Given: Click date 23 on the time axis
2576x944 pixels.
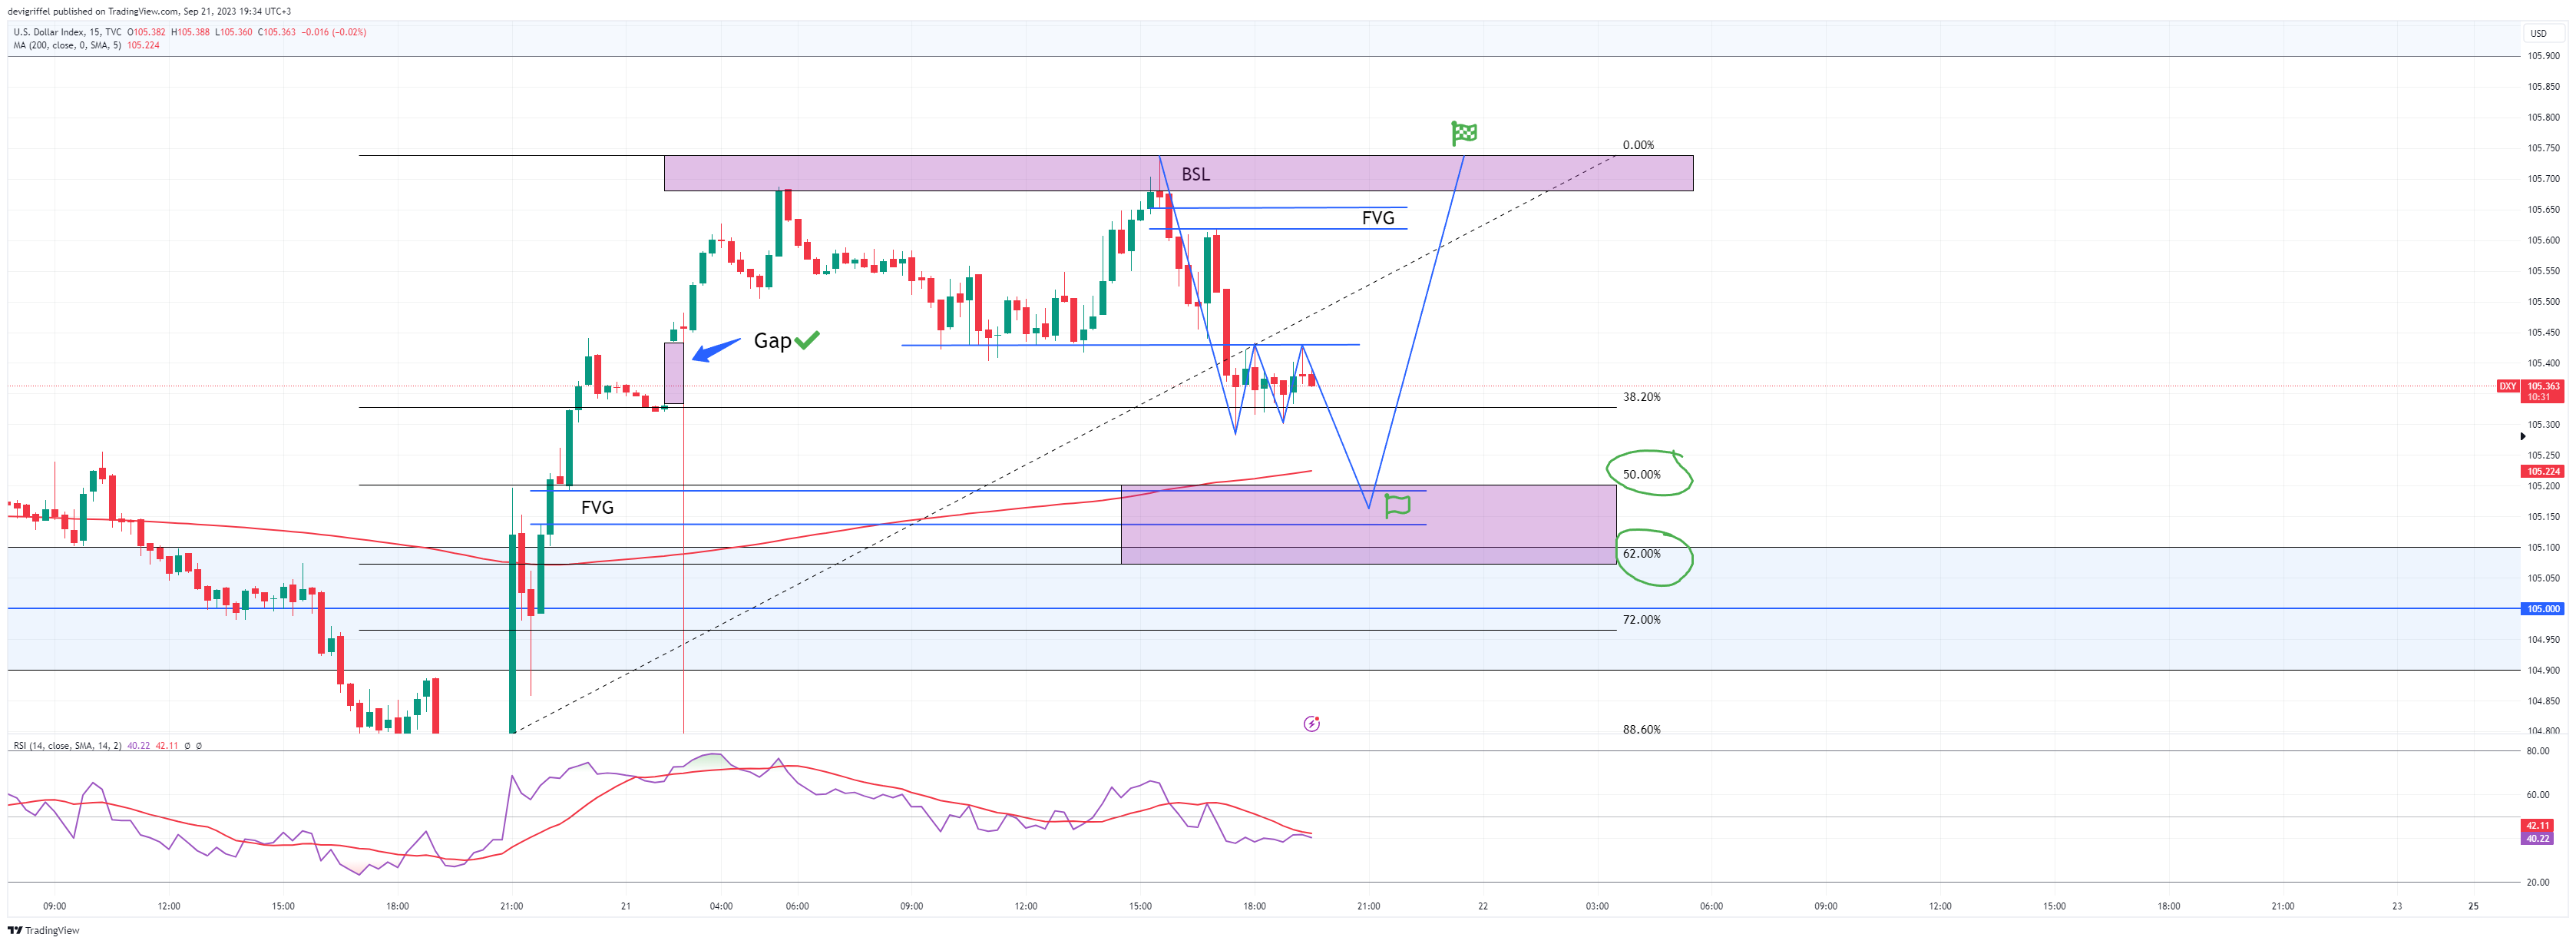Looking at the screenshot, I should (2397, 906).
